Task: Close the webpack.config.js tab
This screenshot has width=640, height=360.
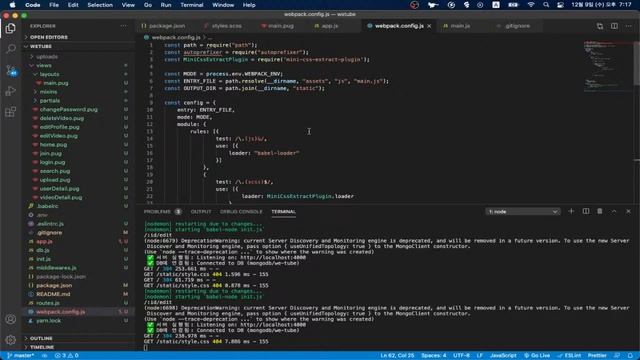Action: [429, 26]
